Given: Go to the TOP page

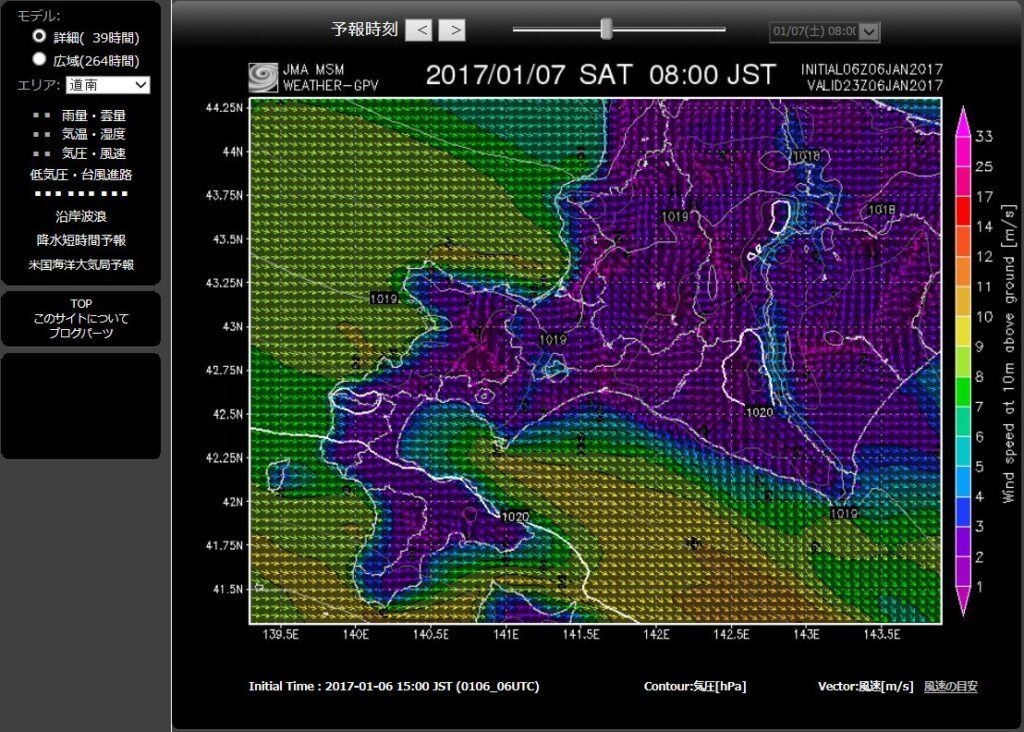Looking at the screenshot, I should [x=81, y=304].
